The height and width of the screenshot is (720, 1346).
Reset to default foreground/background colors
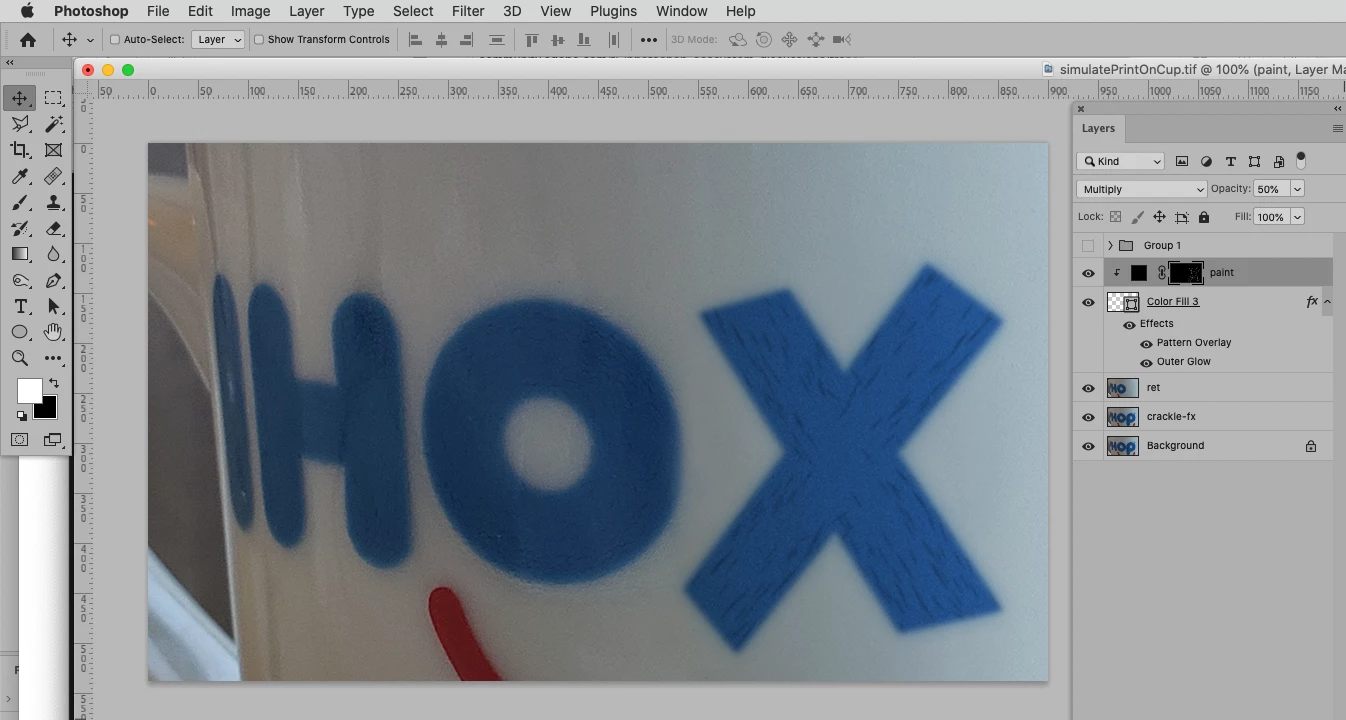[21, 415]
